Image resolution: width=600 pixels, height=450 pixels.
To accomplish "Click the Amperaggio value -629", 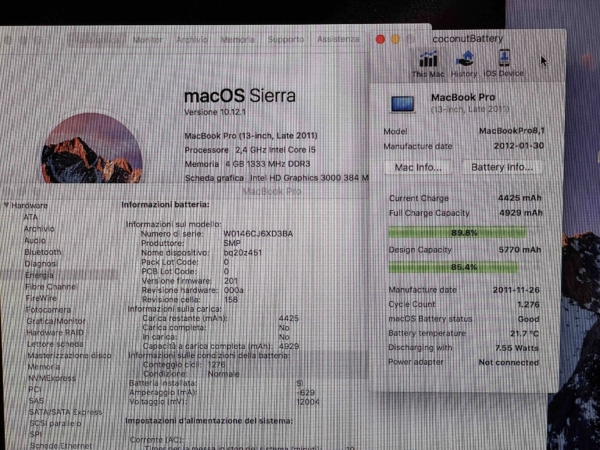I will click(305, 393).
